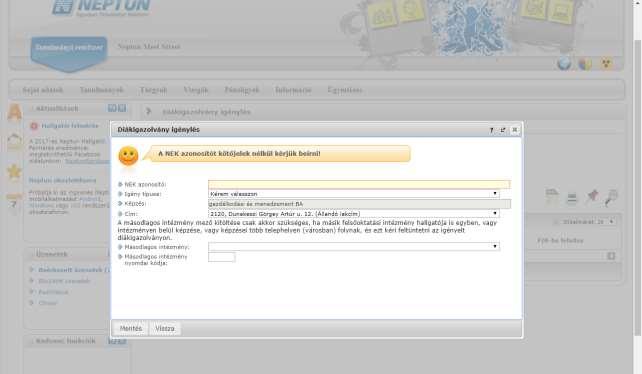Open the Cím address dropdown
This screenshot has height=374, width=642.
[354, 214]
